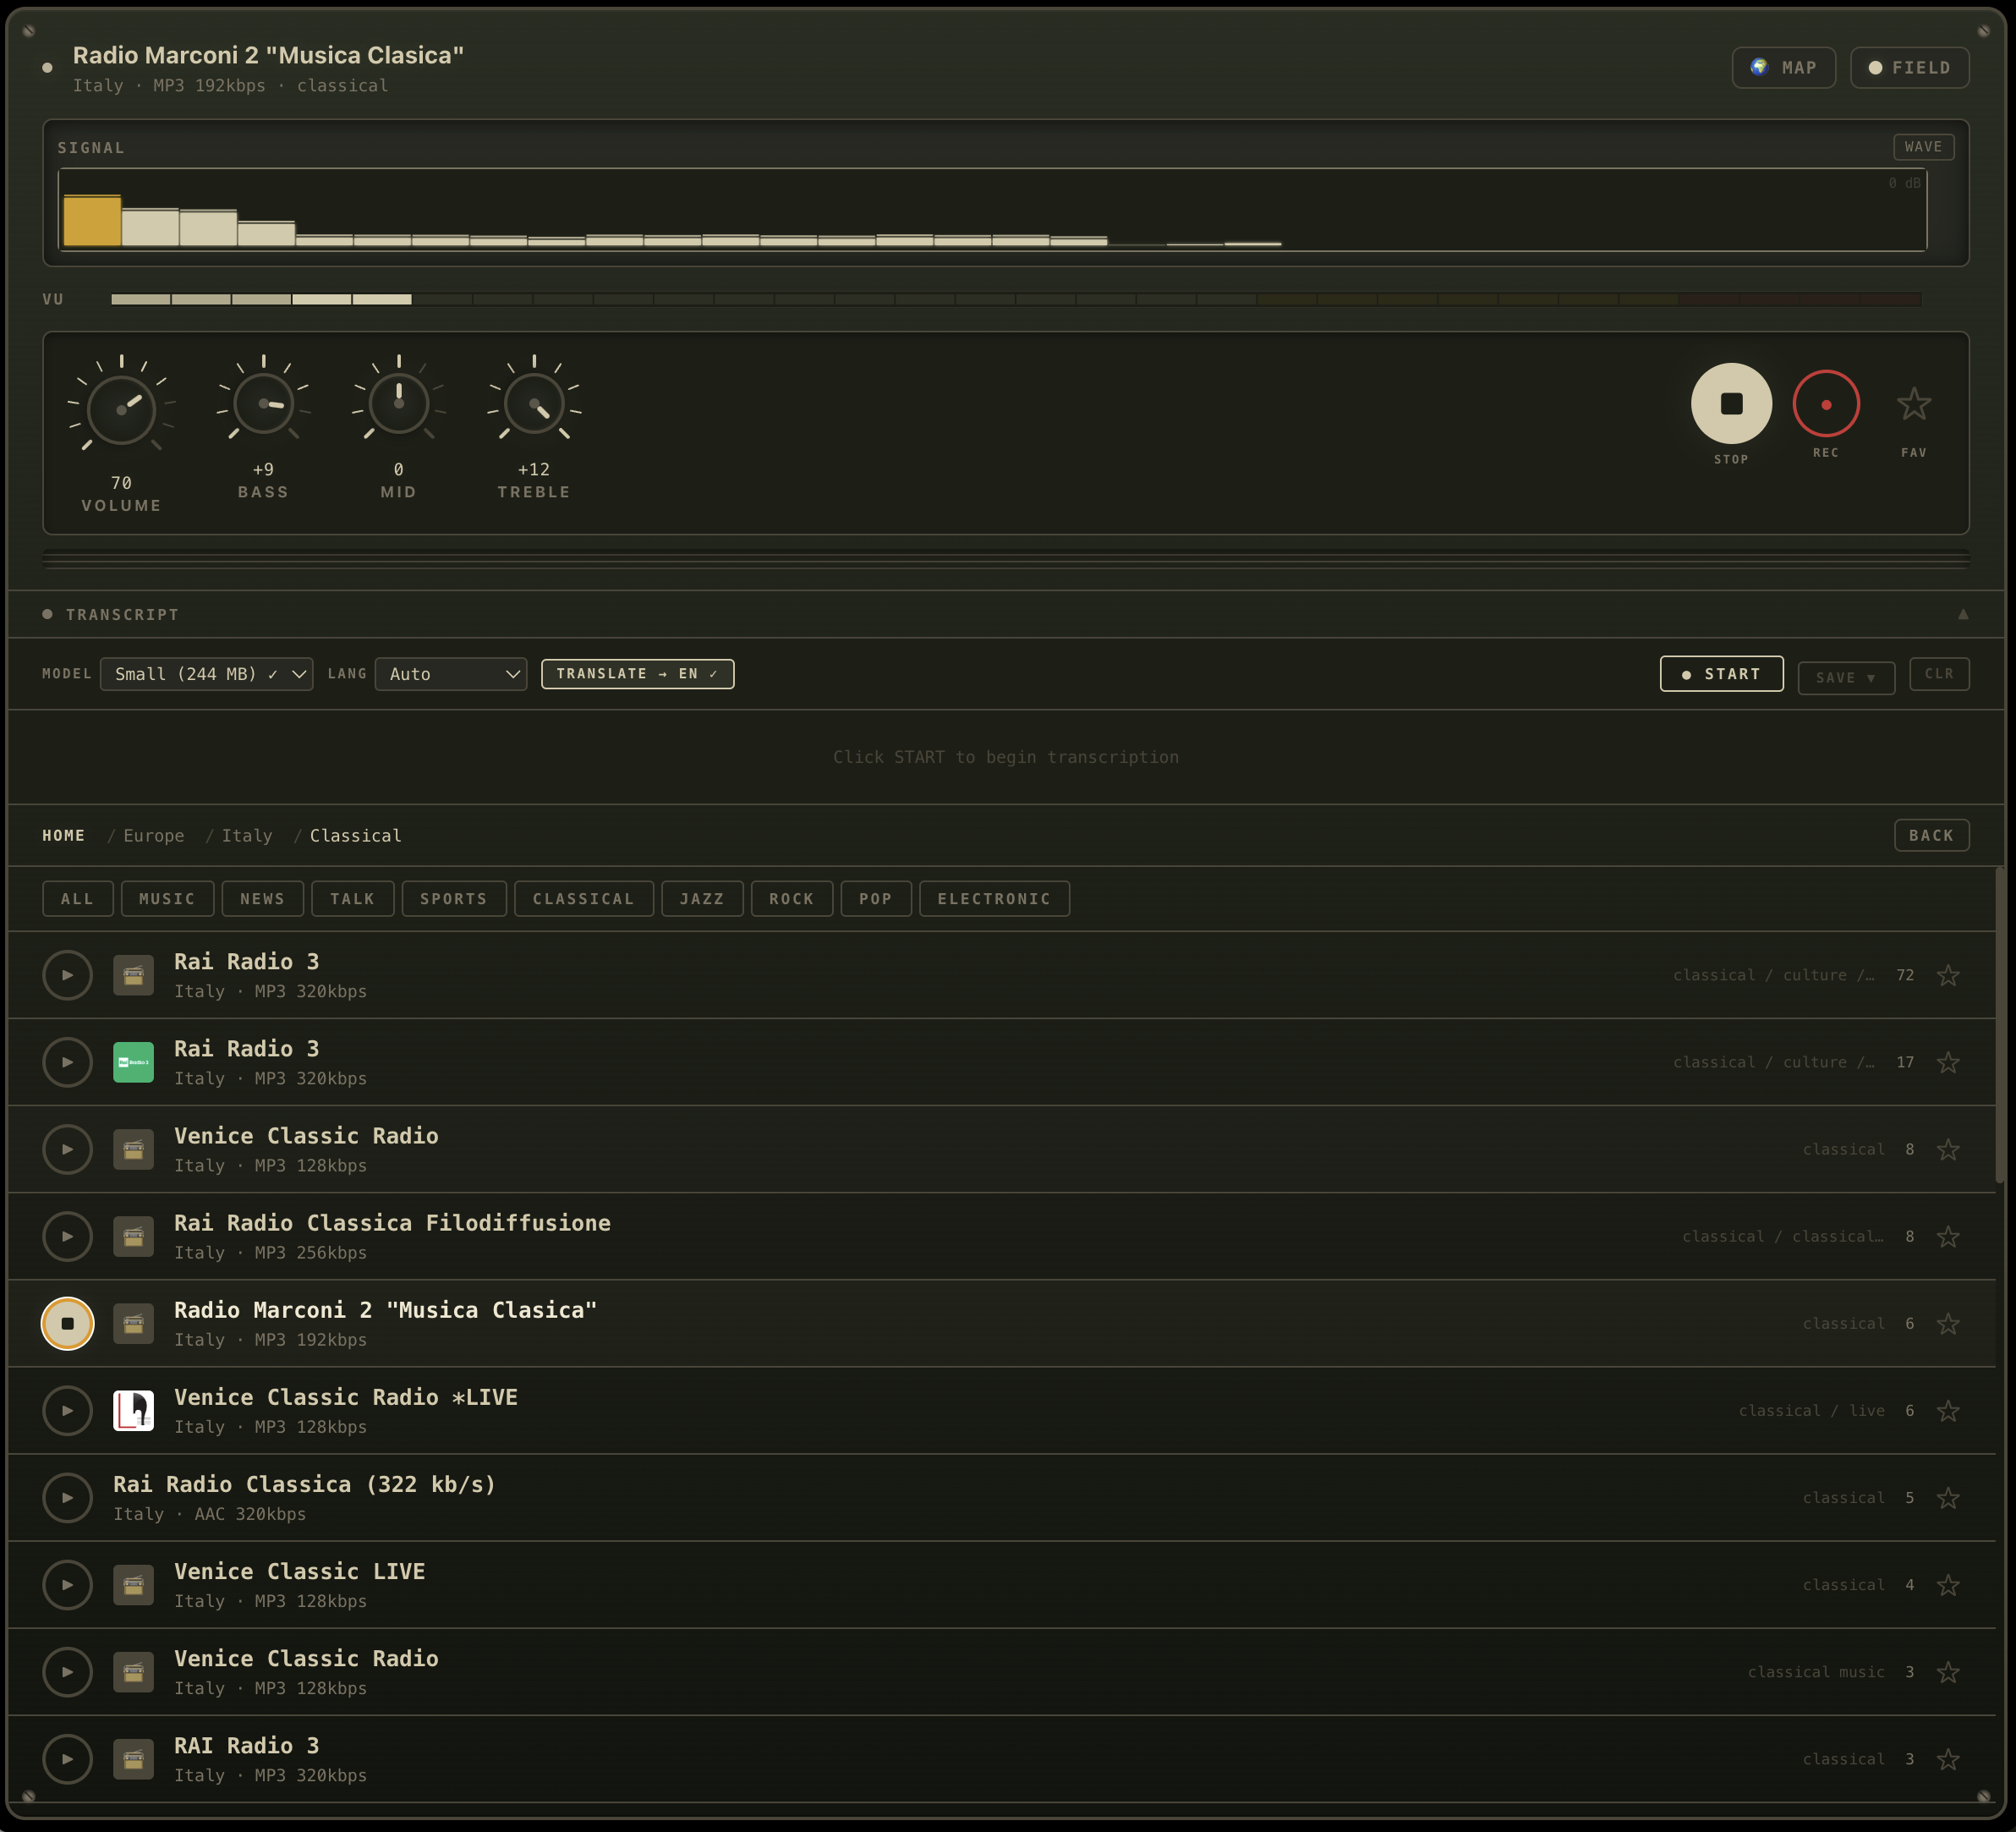The height and width of the screenshot is (1832, 2016).
Task: Open the MODEL dropdown showing Small (244 MB)
Action: (206, 673)
